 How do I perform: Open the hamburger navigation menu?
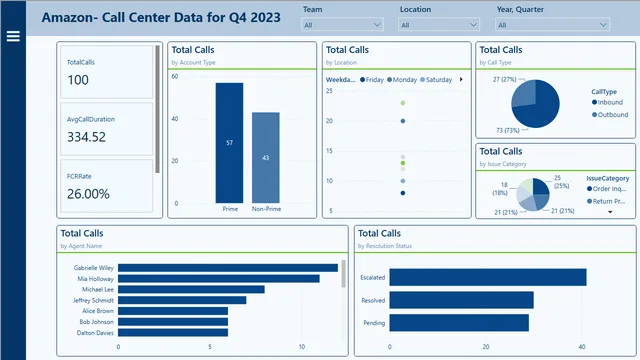pos(13,36)
